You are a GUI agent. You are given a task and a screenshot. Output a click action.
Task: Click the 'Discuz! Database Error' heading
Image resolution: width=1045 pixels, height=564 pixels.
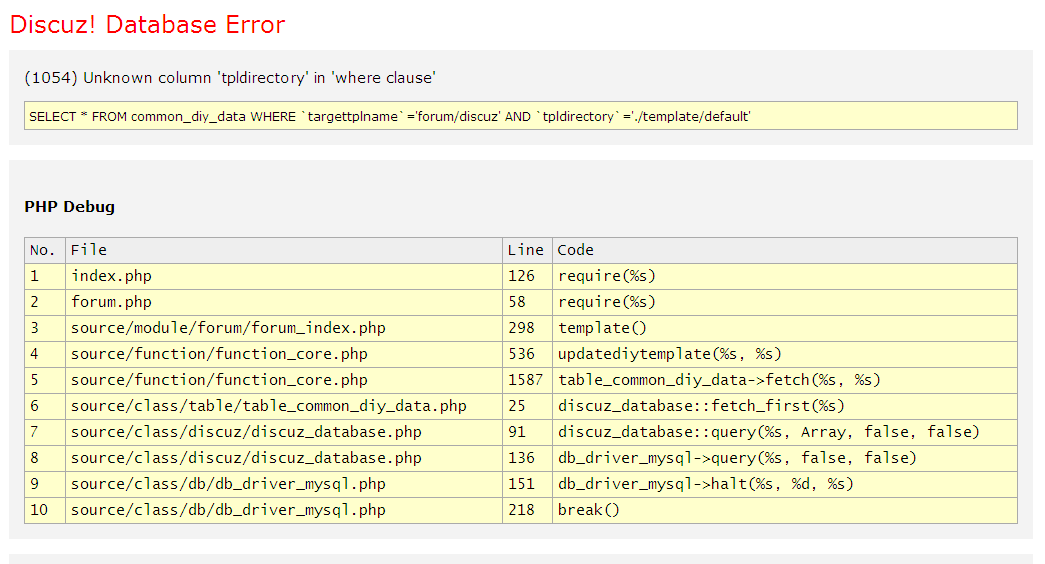(x=147, y=25)
